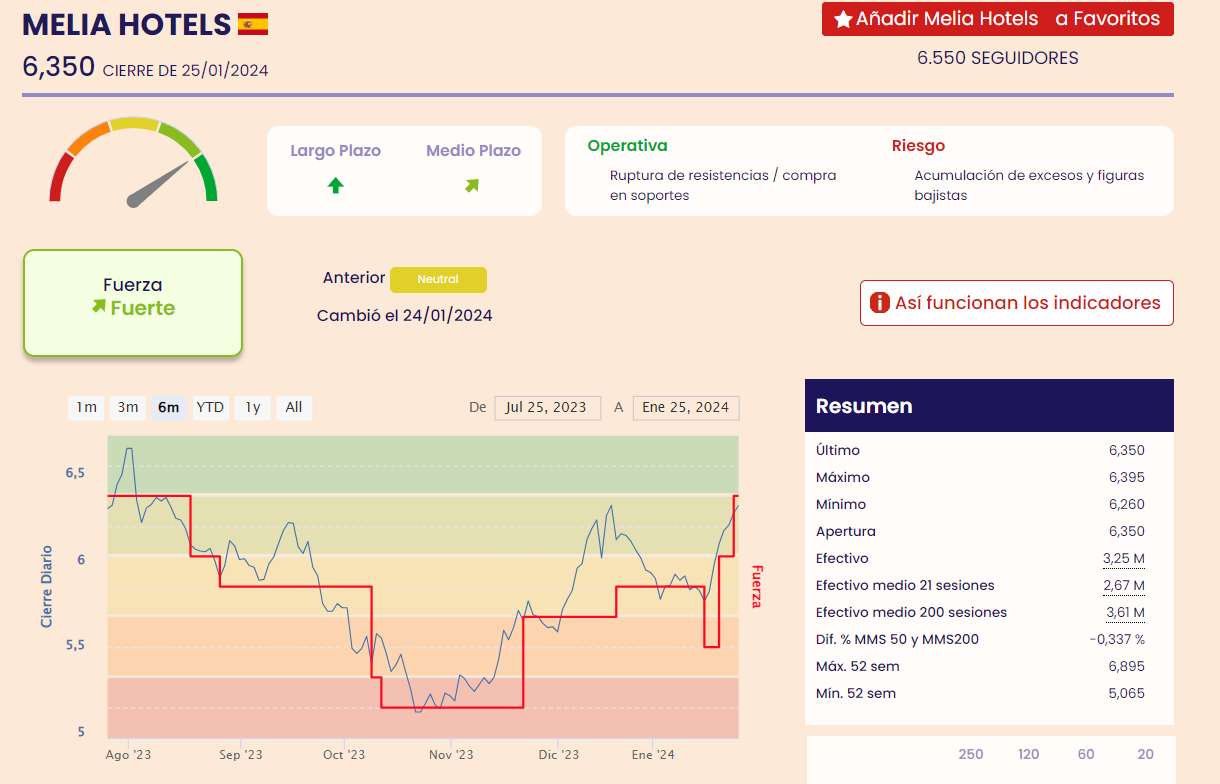Click the Nov '23 axis label on chart
Screen dimensions: 1220x784
(450, 754)
